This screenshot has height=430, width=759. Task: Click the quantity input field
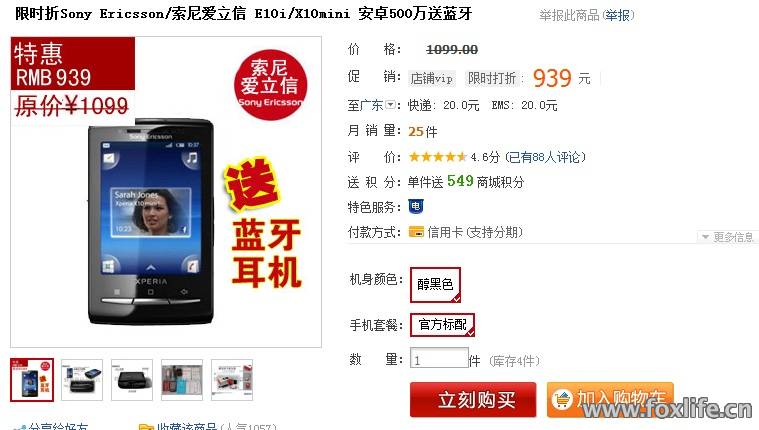(439, 359)
